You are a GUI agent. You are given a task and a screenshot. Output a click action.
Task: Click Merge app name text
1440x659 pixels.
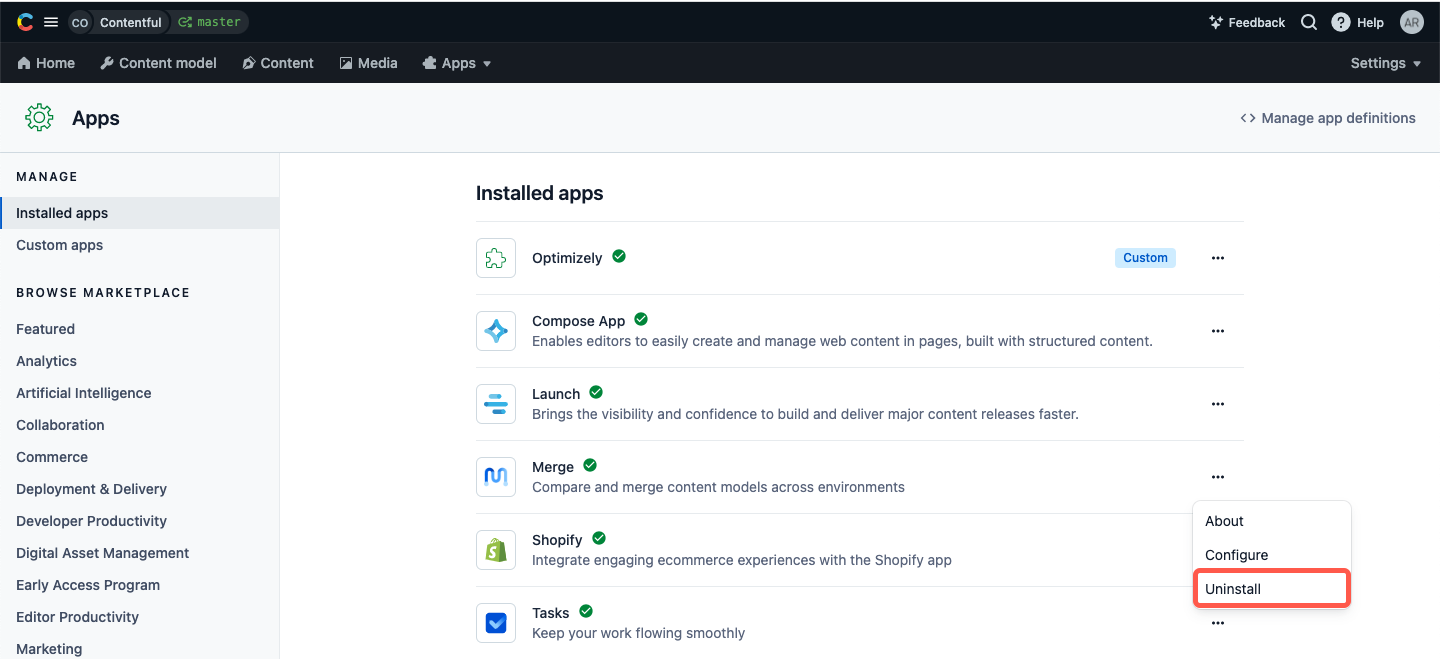coord(553,467)
